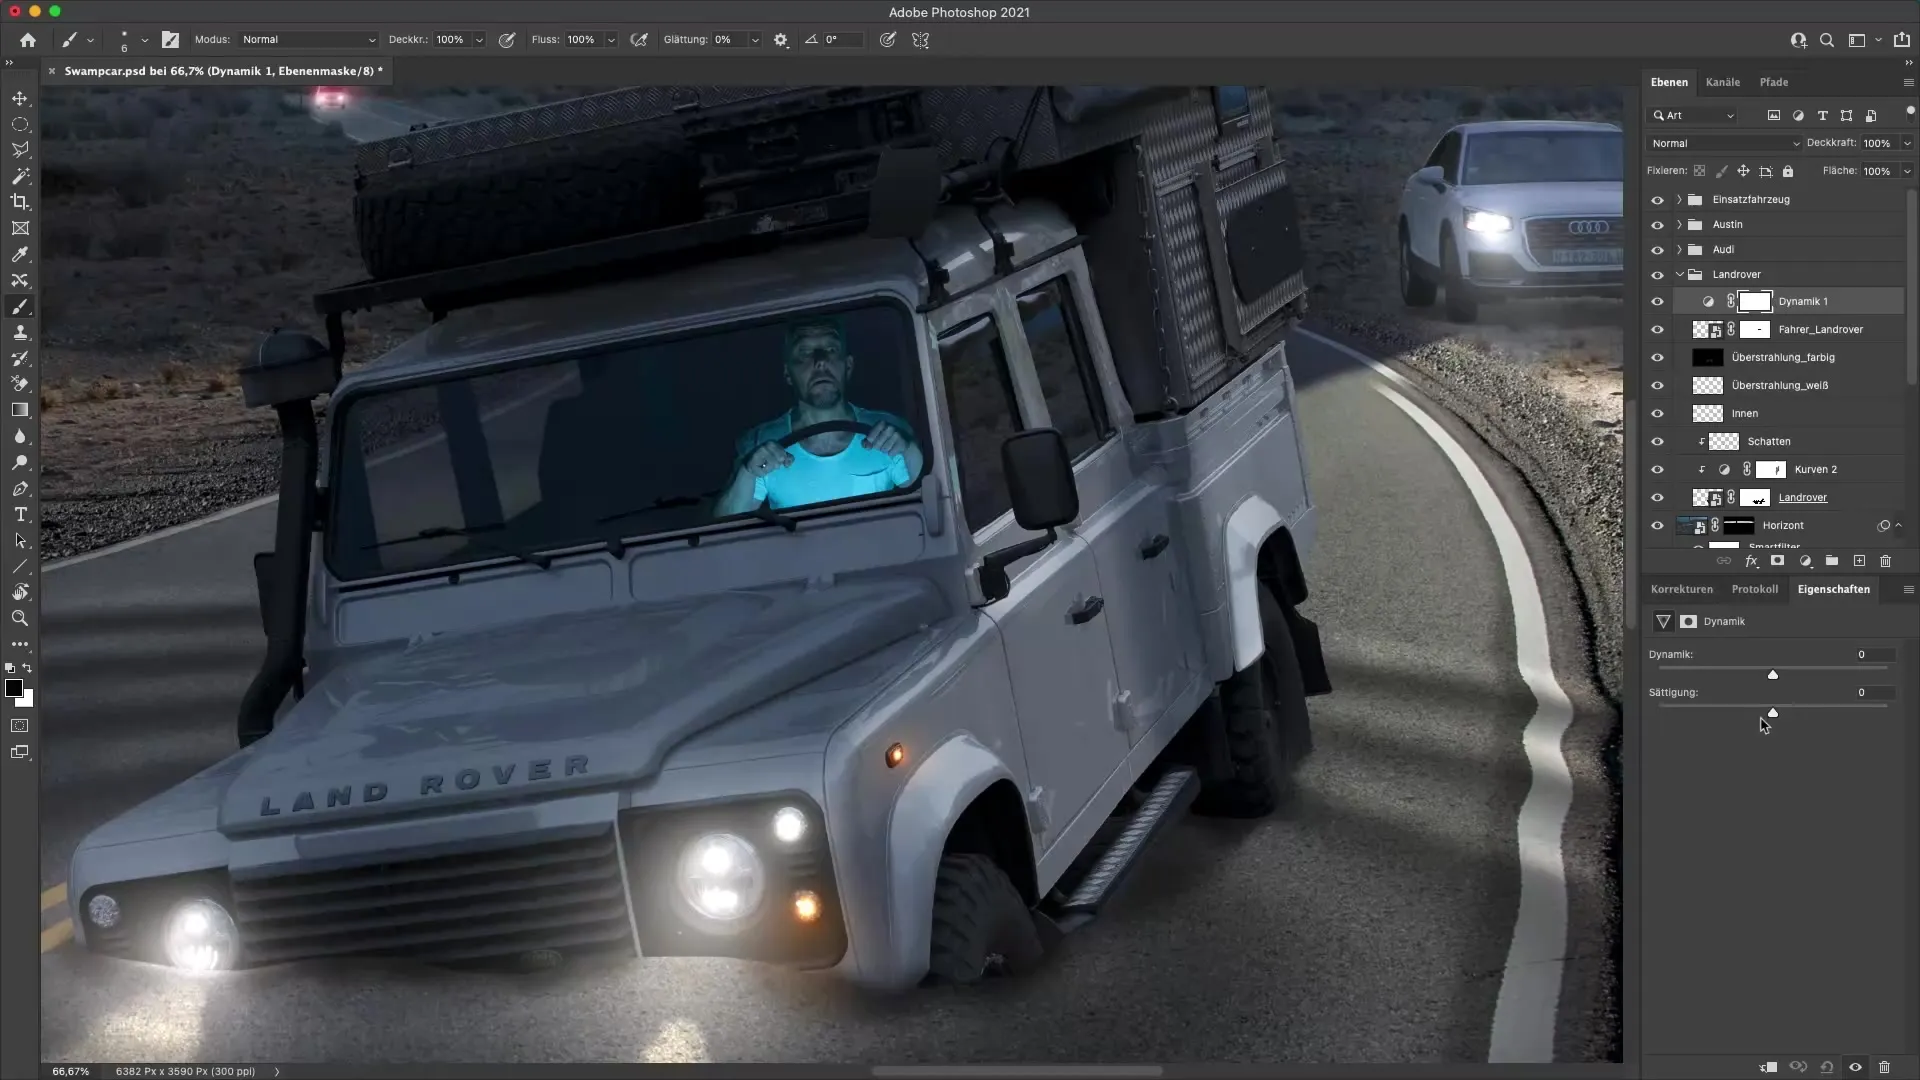
Task: Select the Crop tool
Action: pos(20,202)
